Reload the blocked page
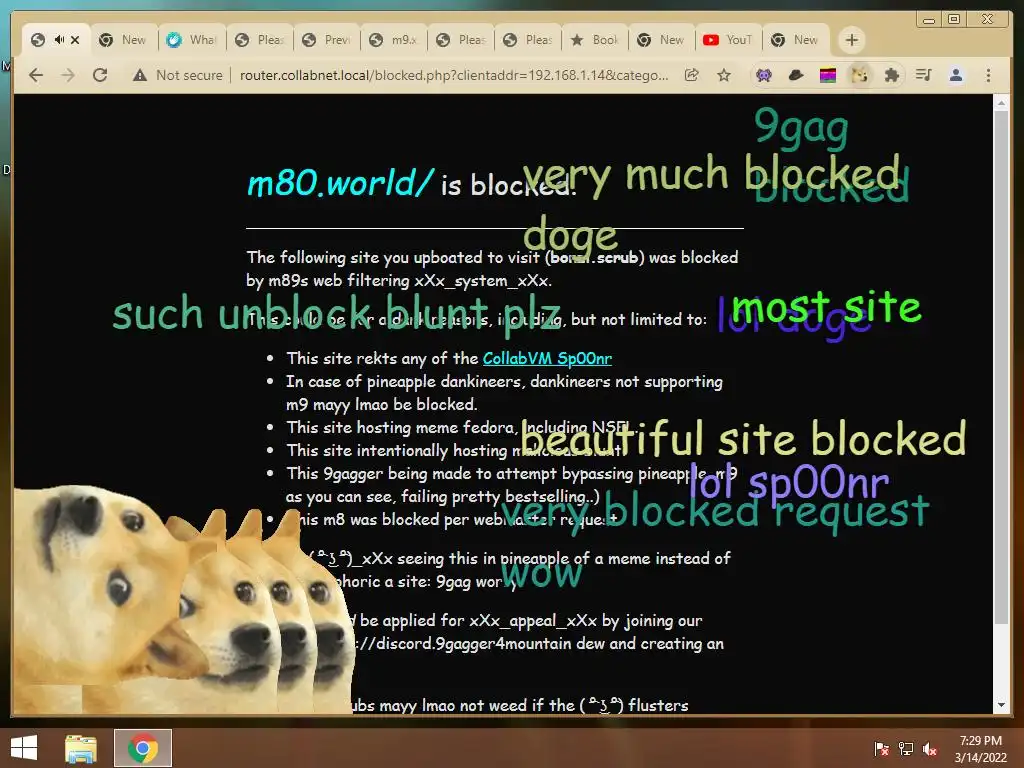Image resolution: width=1024 pixels, height=768 pixels. (x=100, y=75)
